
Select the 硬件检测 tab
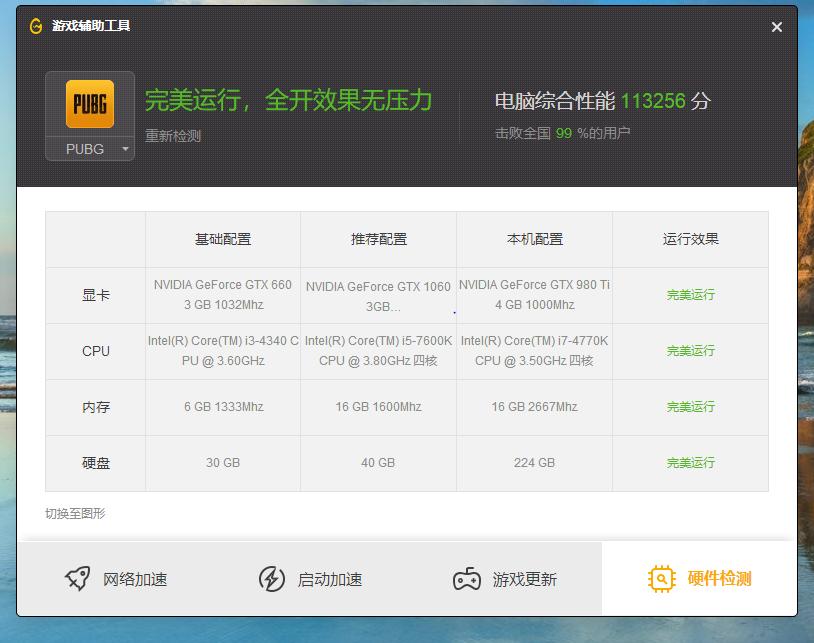pos(699,579)
